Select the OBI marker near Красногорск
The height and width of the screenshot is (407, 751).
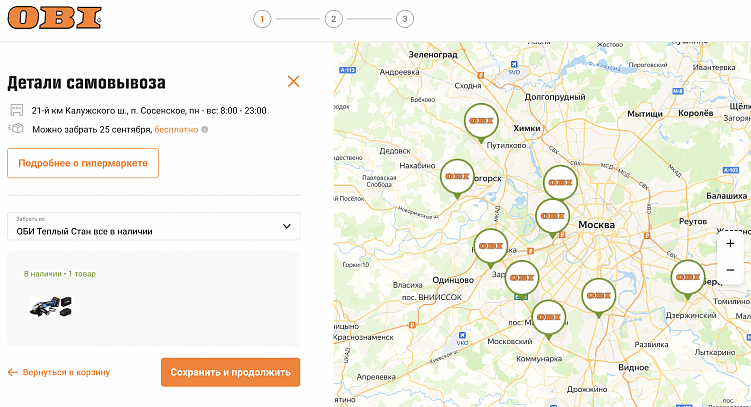457,177
